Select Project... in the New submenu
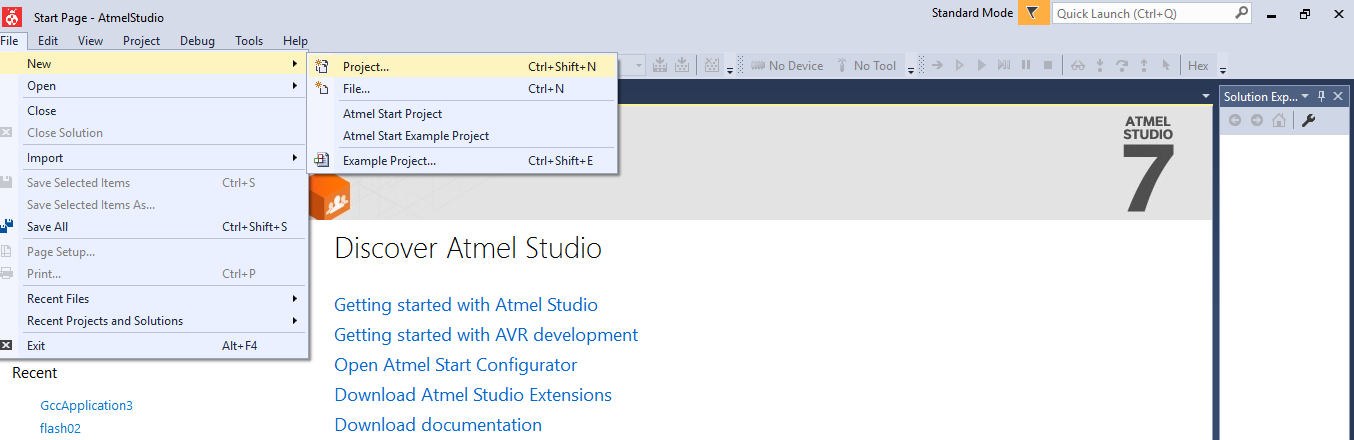The image size is (1354, 440). pos(463,67)
